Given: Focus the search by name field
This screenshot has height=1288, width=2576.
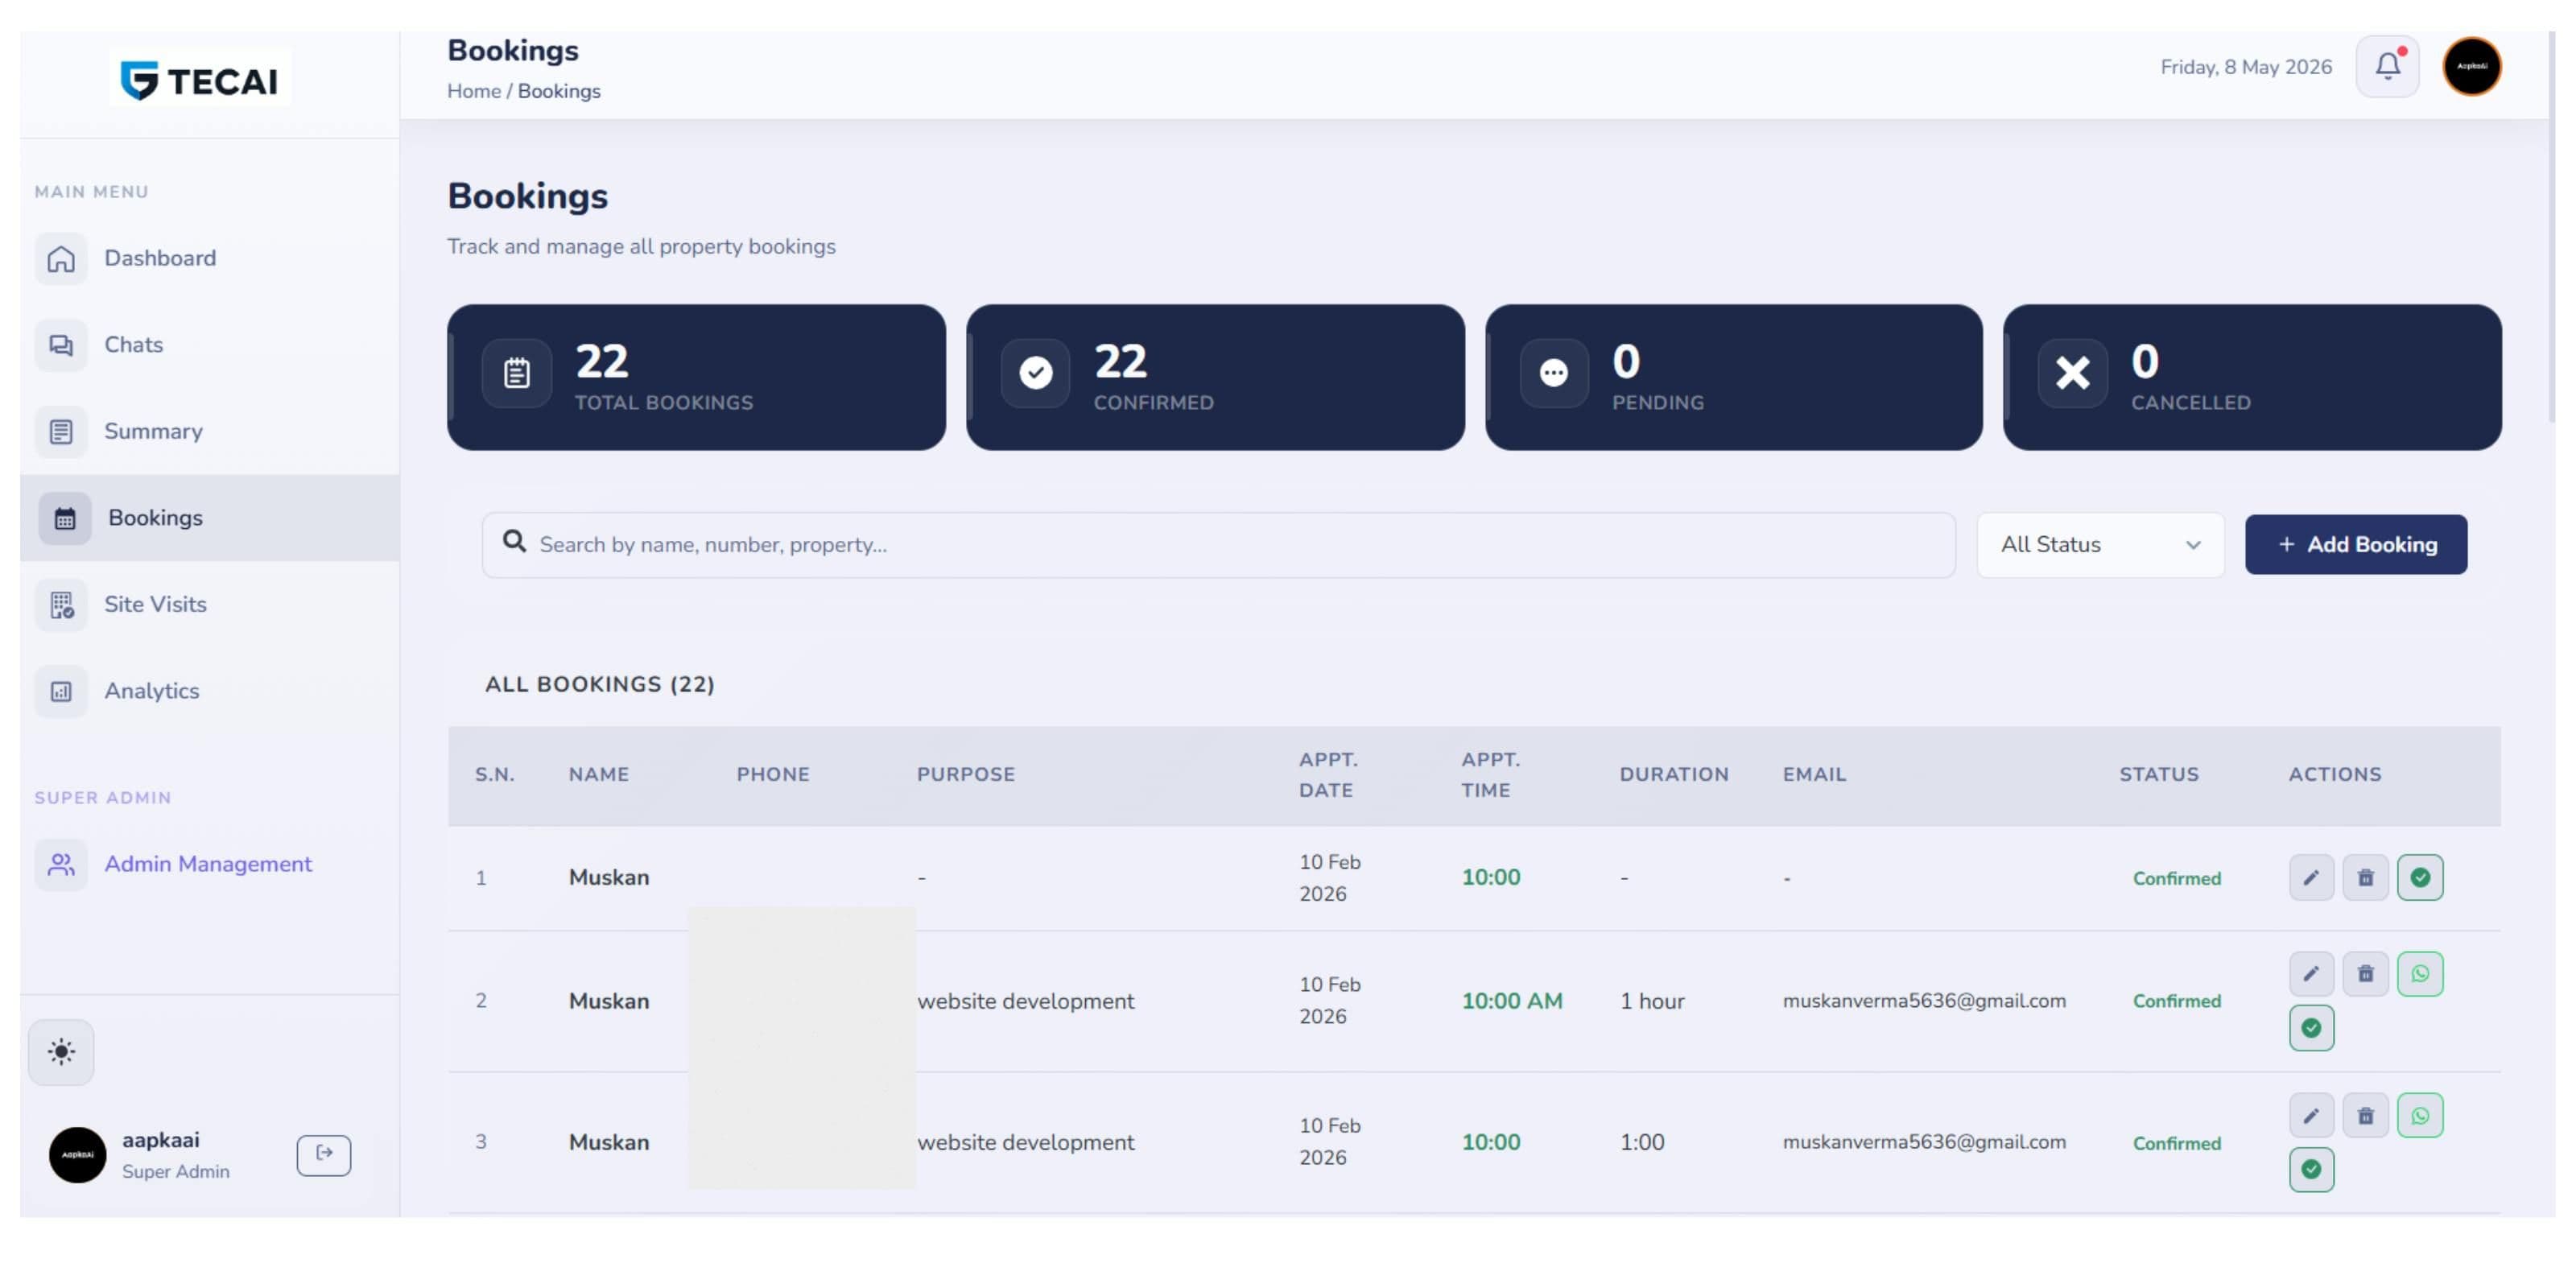Looking at the screenshot, I should tap(1218, 545).
